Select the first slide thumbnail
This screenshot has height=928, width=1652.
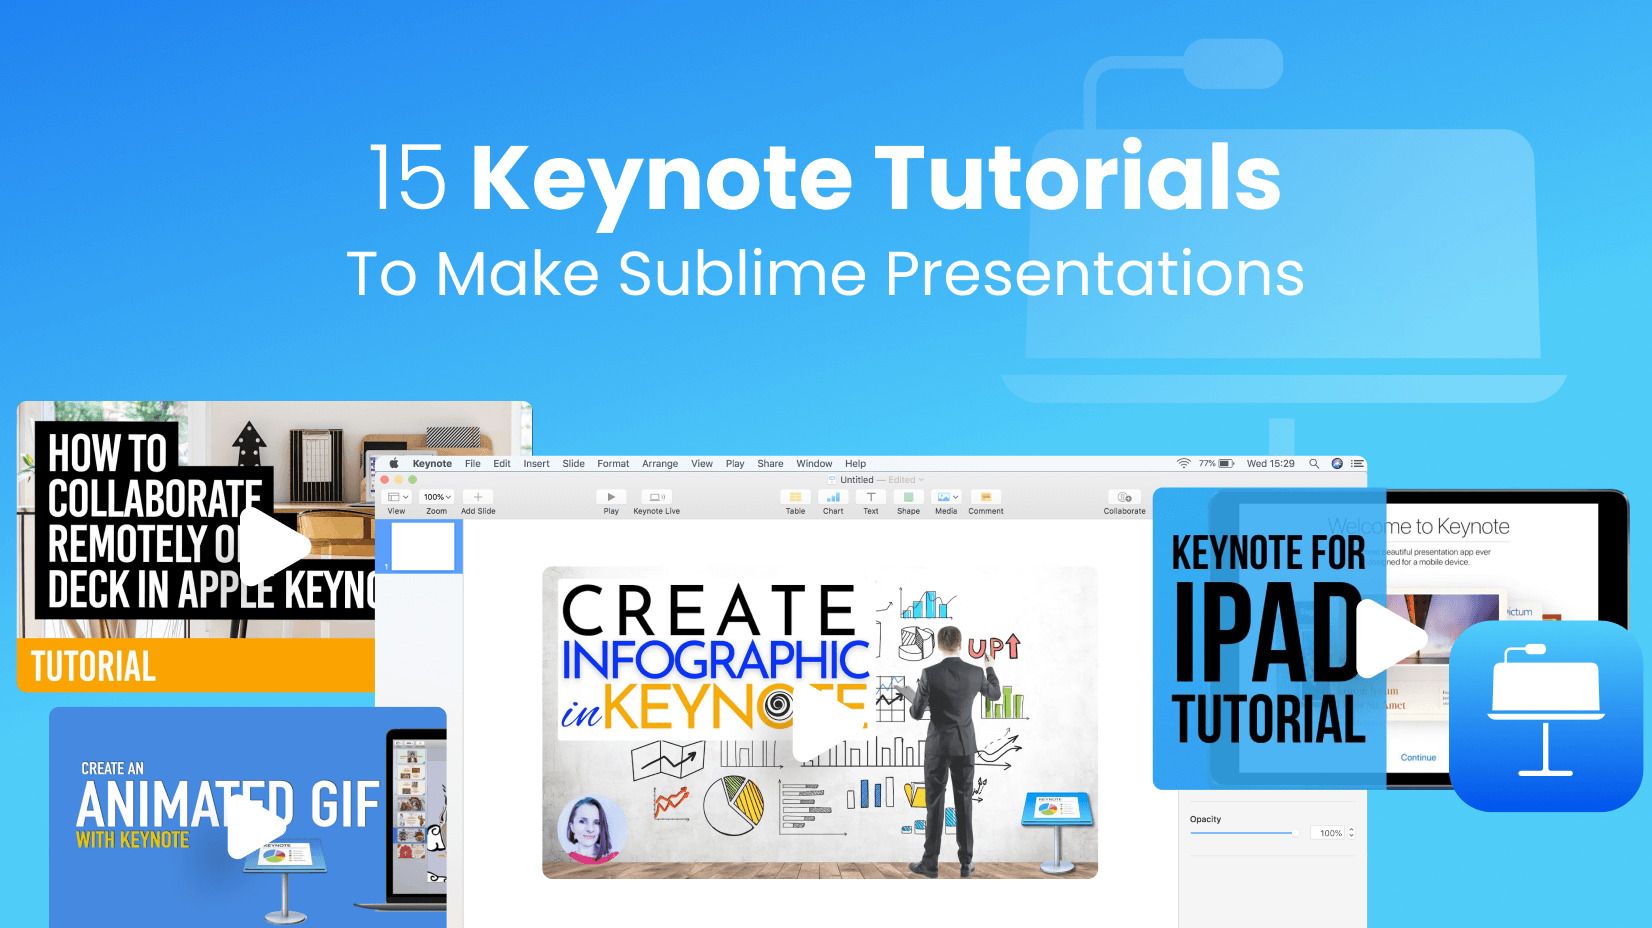click(422, 547)
